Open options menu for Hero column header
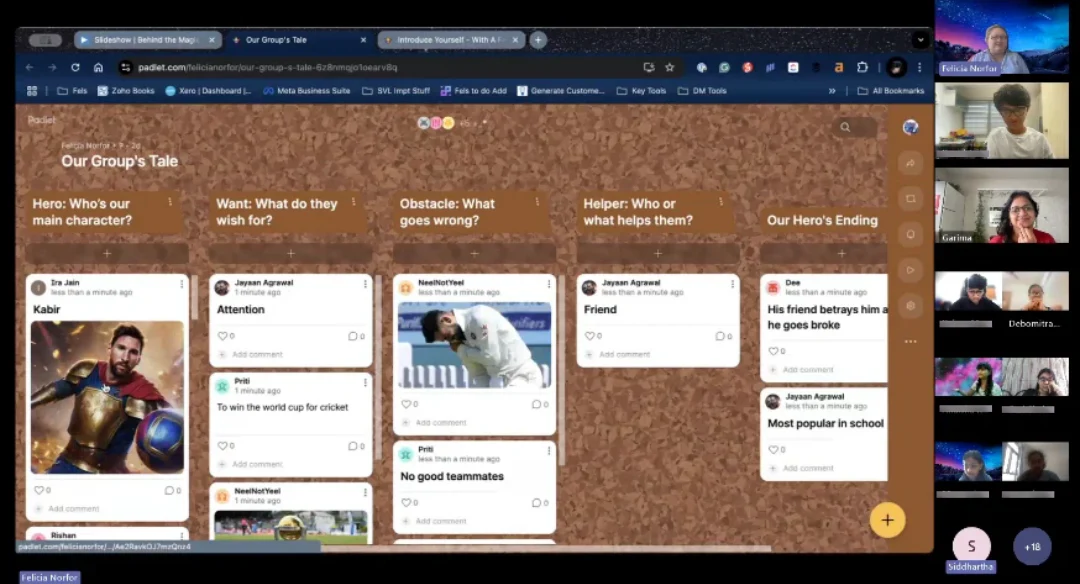The height and width of the screenshot is (584, 1080). (x=170, y=202)
